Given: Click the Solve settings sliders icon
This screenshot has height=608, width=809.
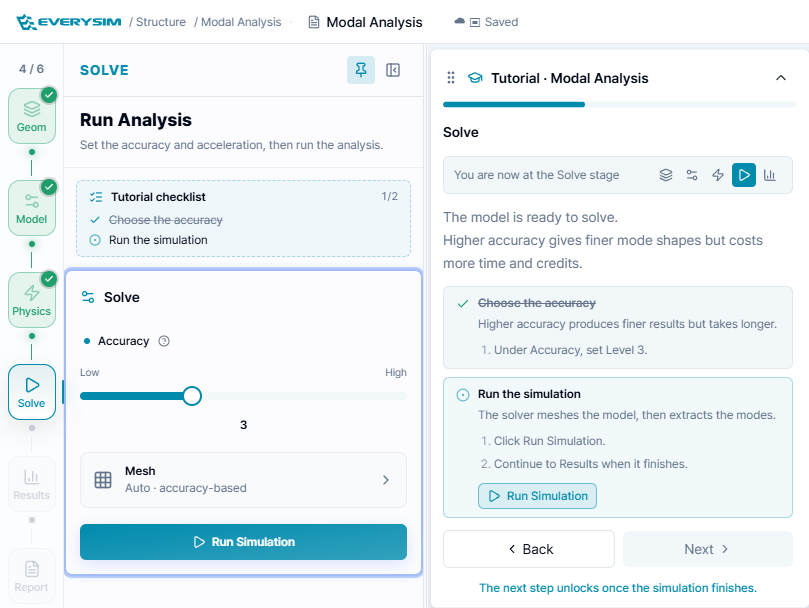Looking at the screenshot, I should (x=88, y=297).
